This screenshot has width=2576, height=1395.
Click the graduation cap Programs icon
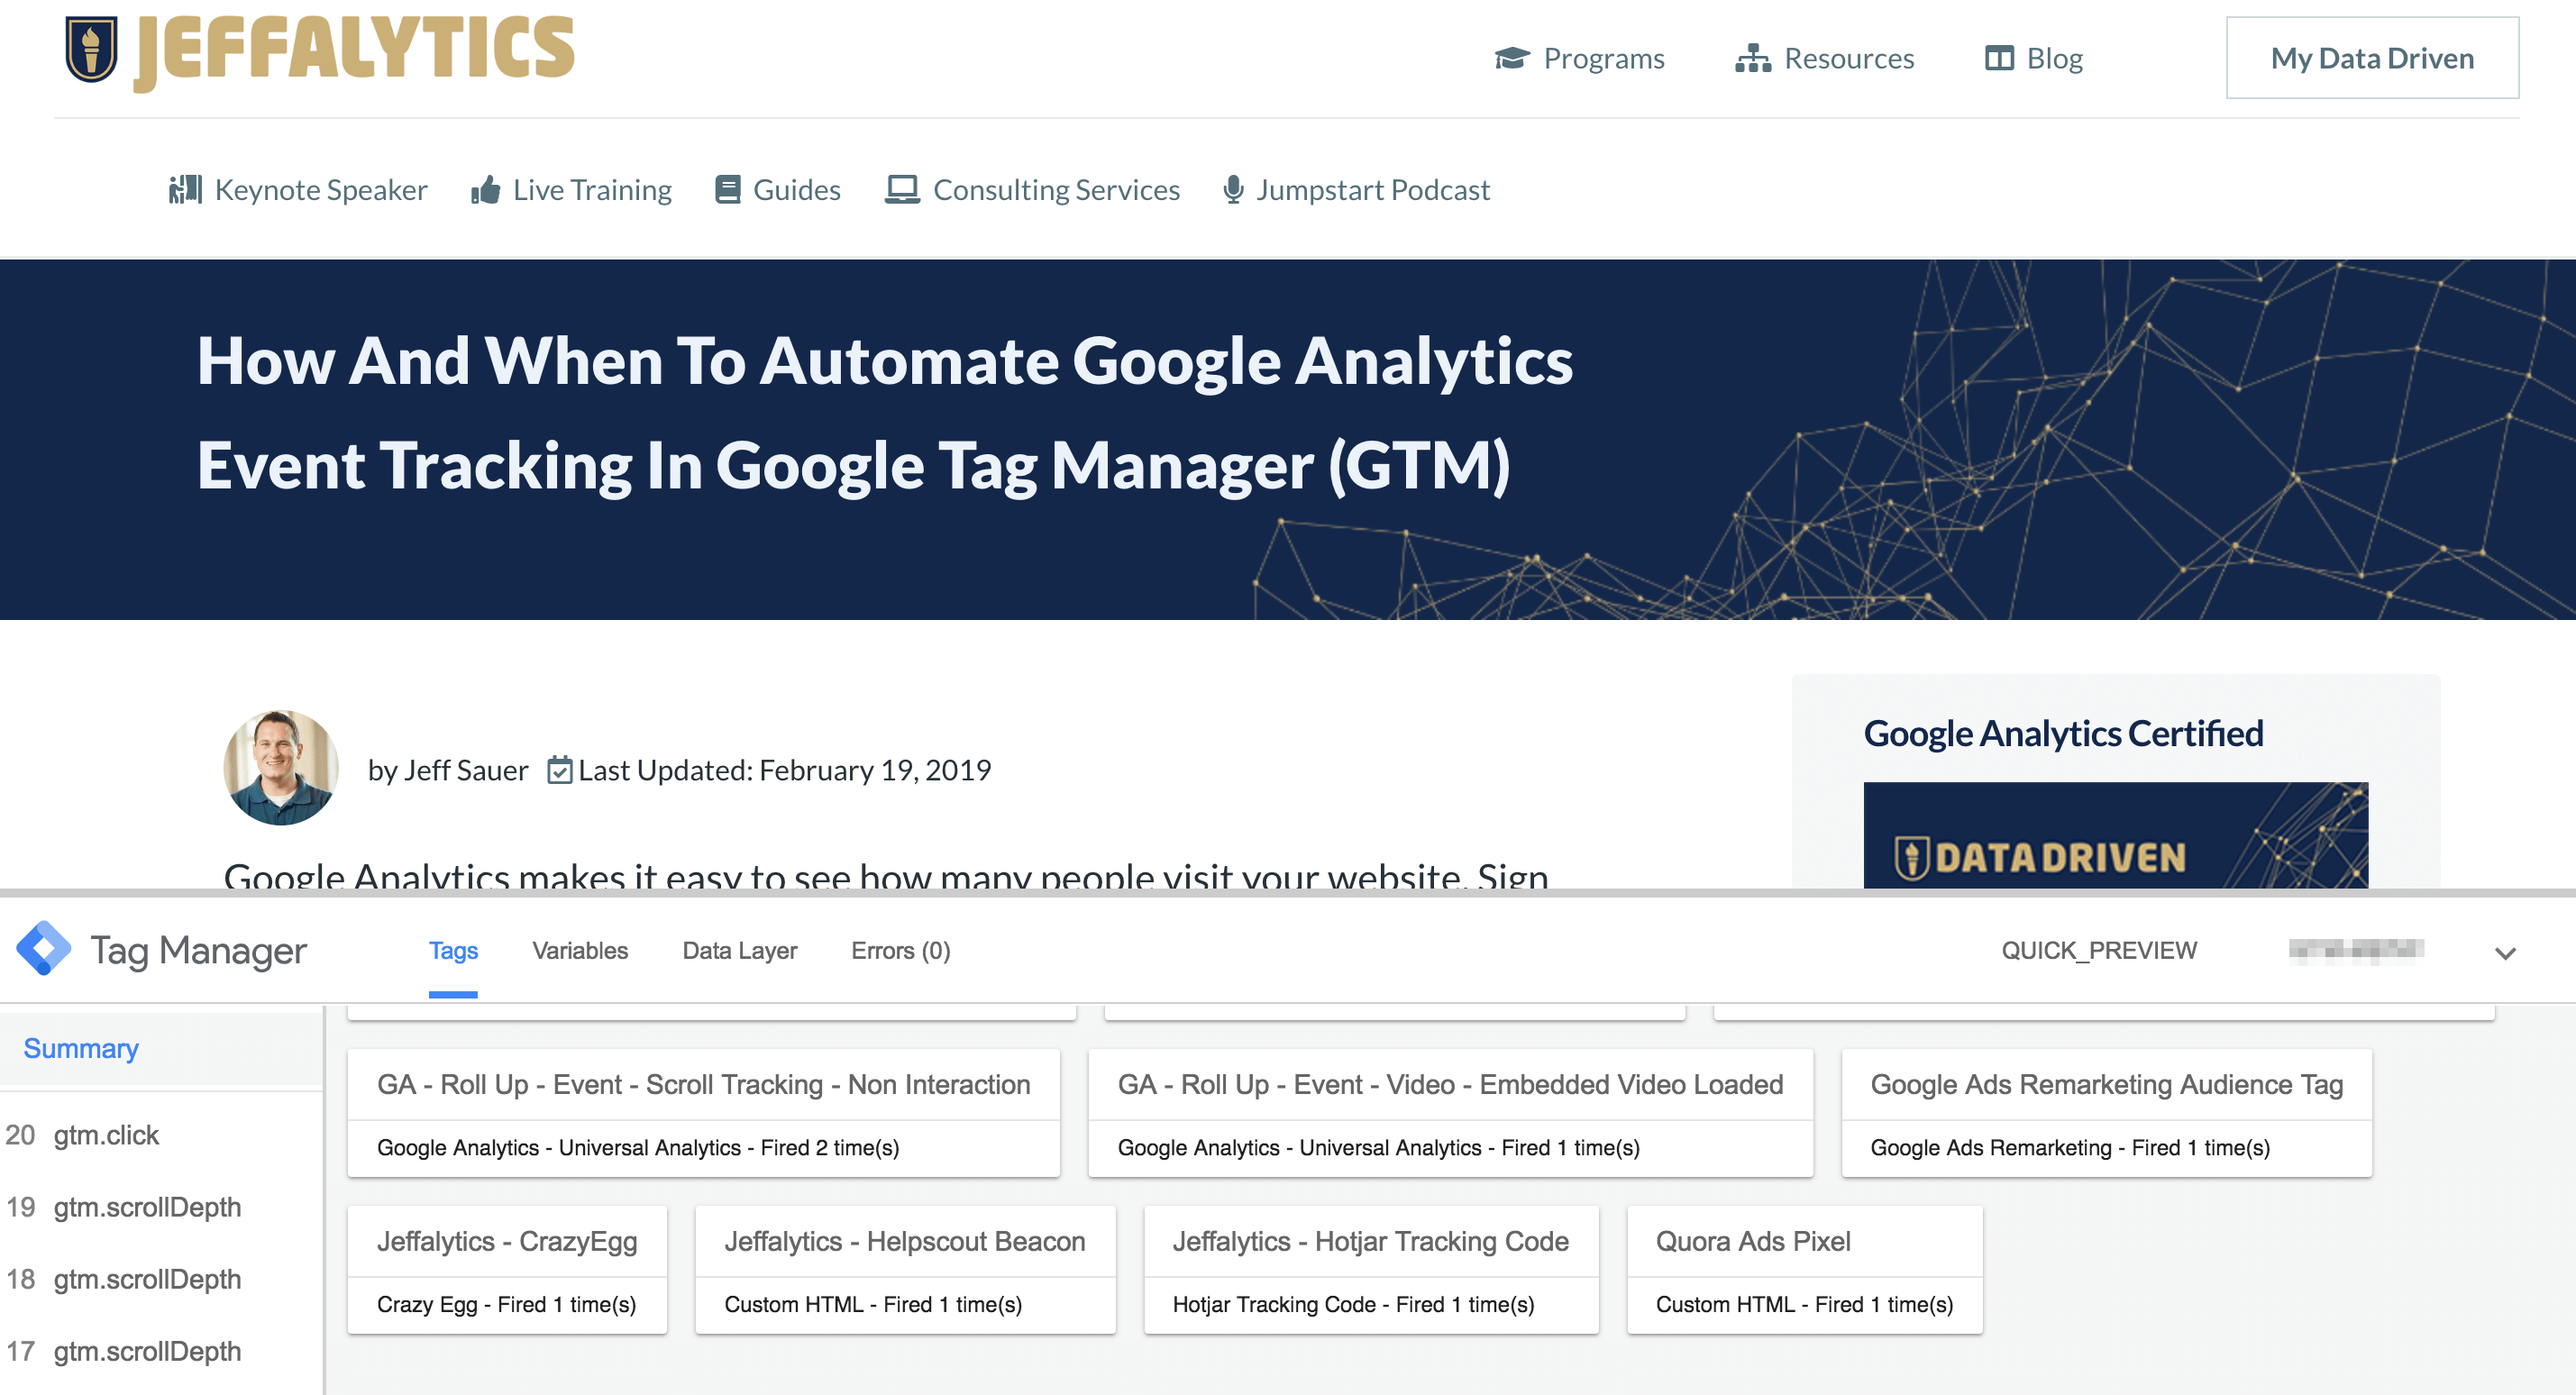coord(1512,59)
